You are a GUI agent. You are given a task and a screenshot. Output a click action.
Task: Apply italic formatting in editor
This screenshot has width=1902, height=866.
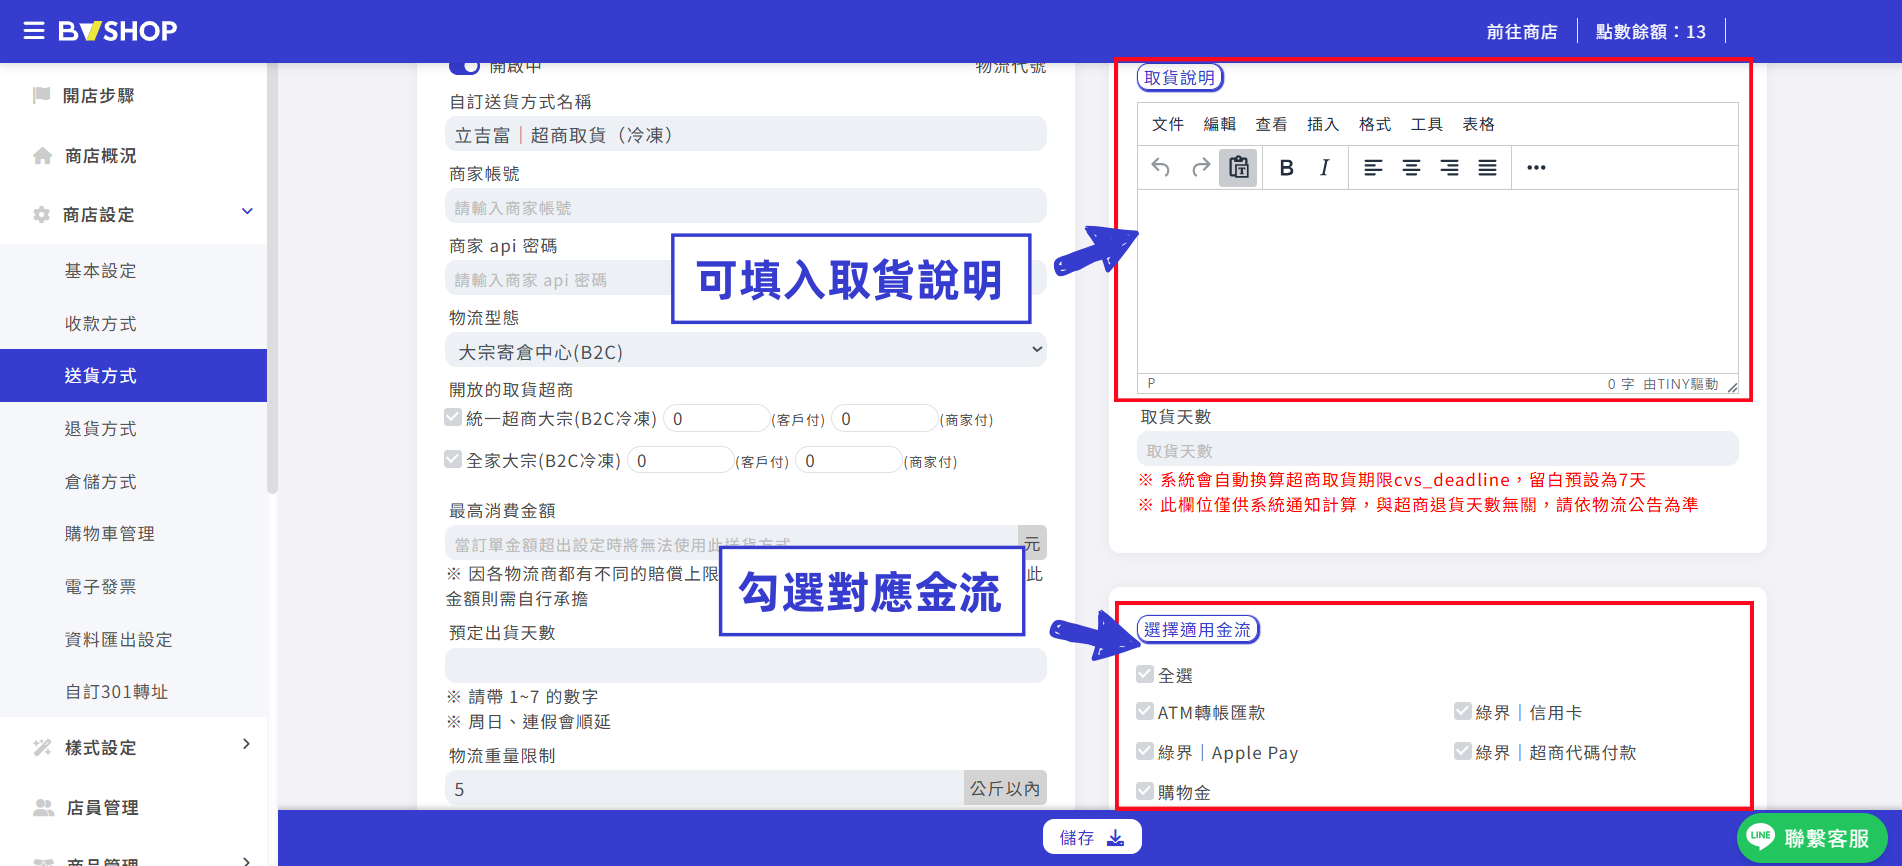(1325, 168)
